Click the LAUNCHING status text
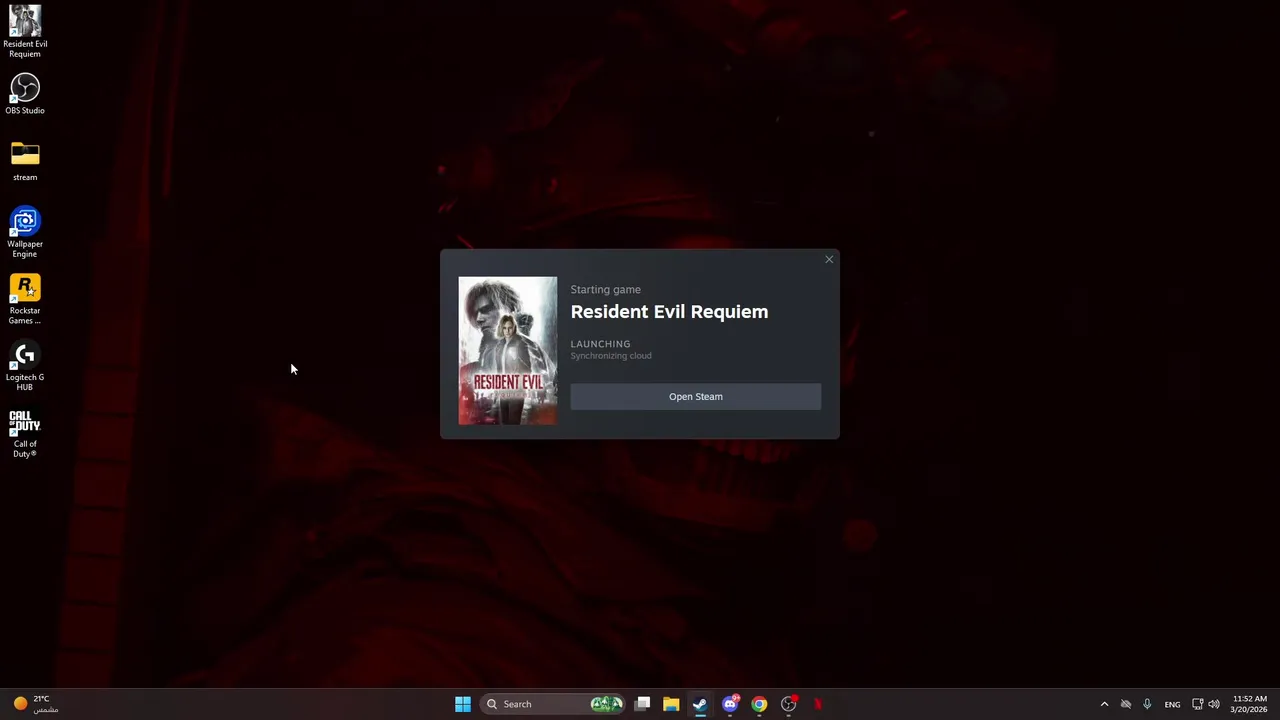The image size is (1280, 720). [600, 344]
